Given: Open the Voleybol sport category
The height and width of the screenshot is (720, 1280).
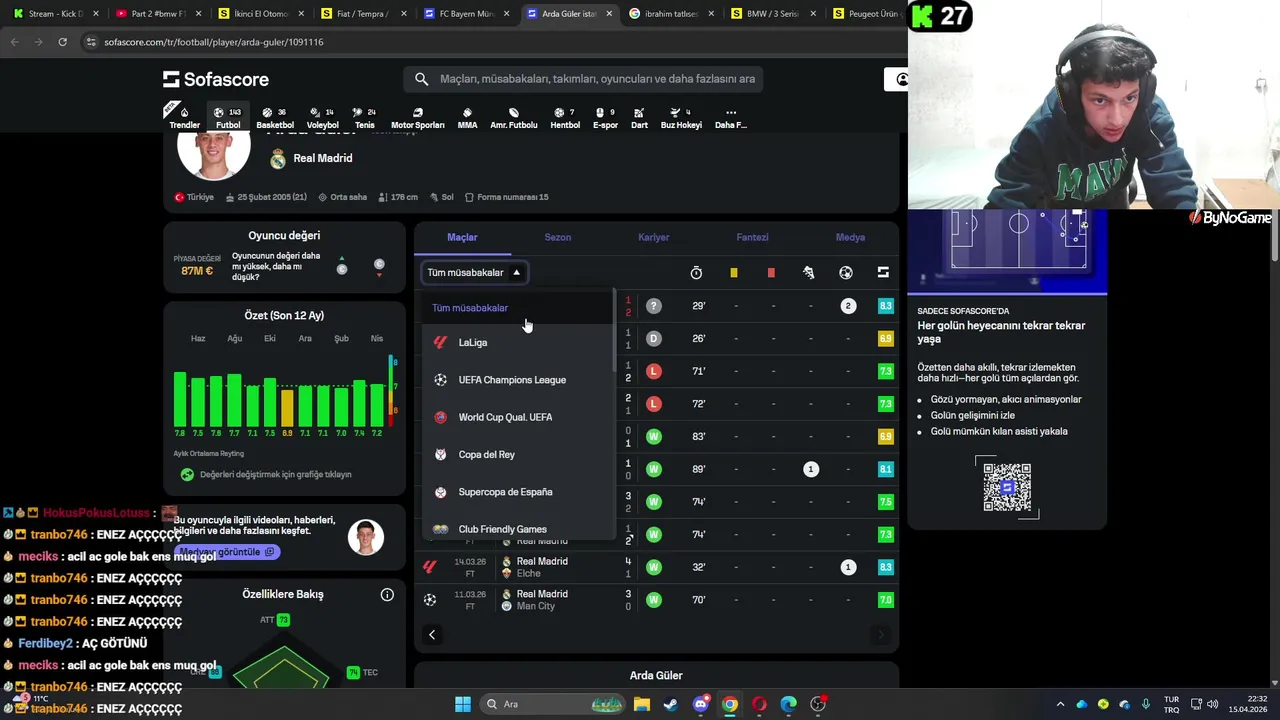Looking at the screenshot, I should [x=323, y=118].
